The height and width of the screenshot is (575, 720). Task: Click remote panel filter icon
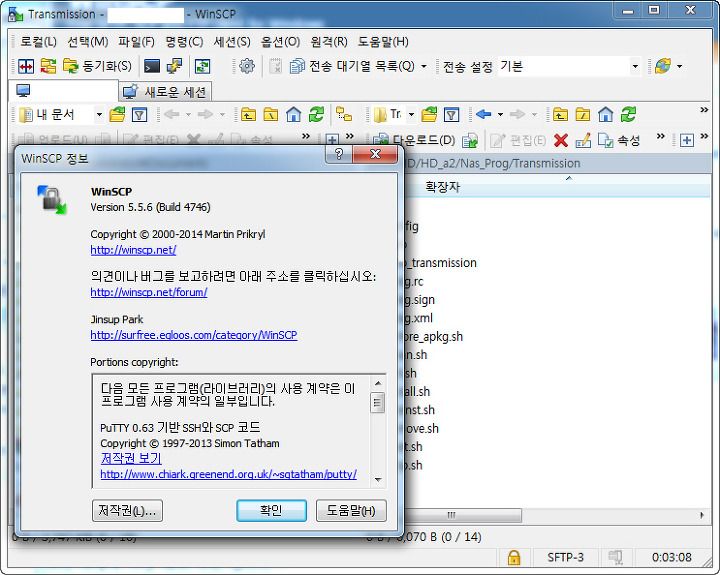click(x=451, y=114)
